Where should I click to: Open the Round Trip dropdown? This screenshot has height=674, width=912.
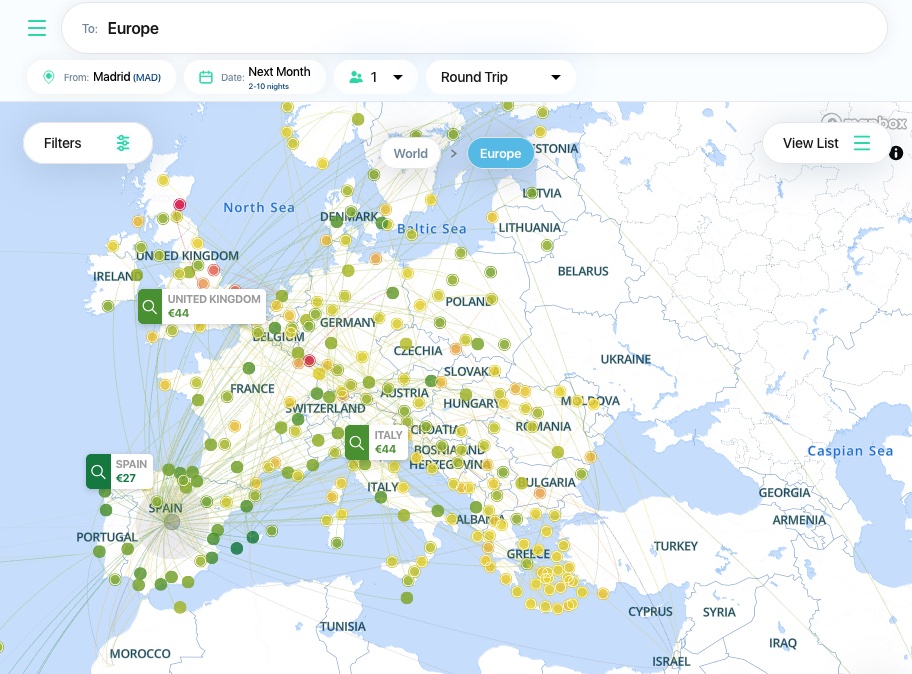501,77
